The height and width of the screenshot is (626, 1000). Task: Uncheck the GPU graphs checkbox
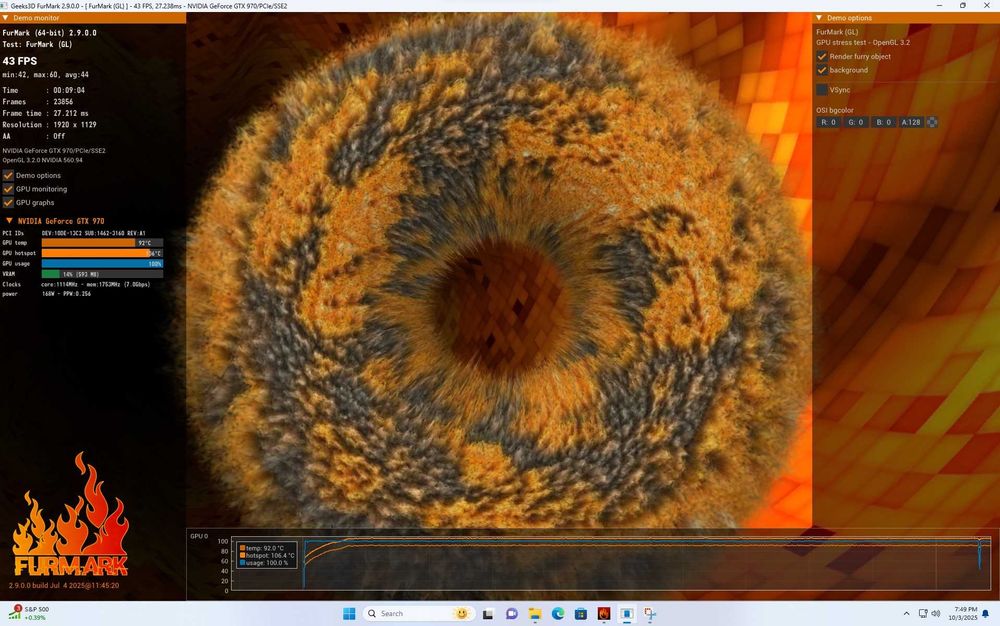coord(8,203)
